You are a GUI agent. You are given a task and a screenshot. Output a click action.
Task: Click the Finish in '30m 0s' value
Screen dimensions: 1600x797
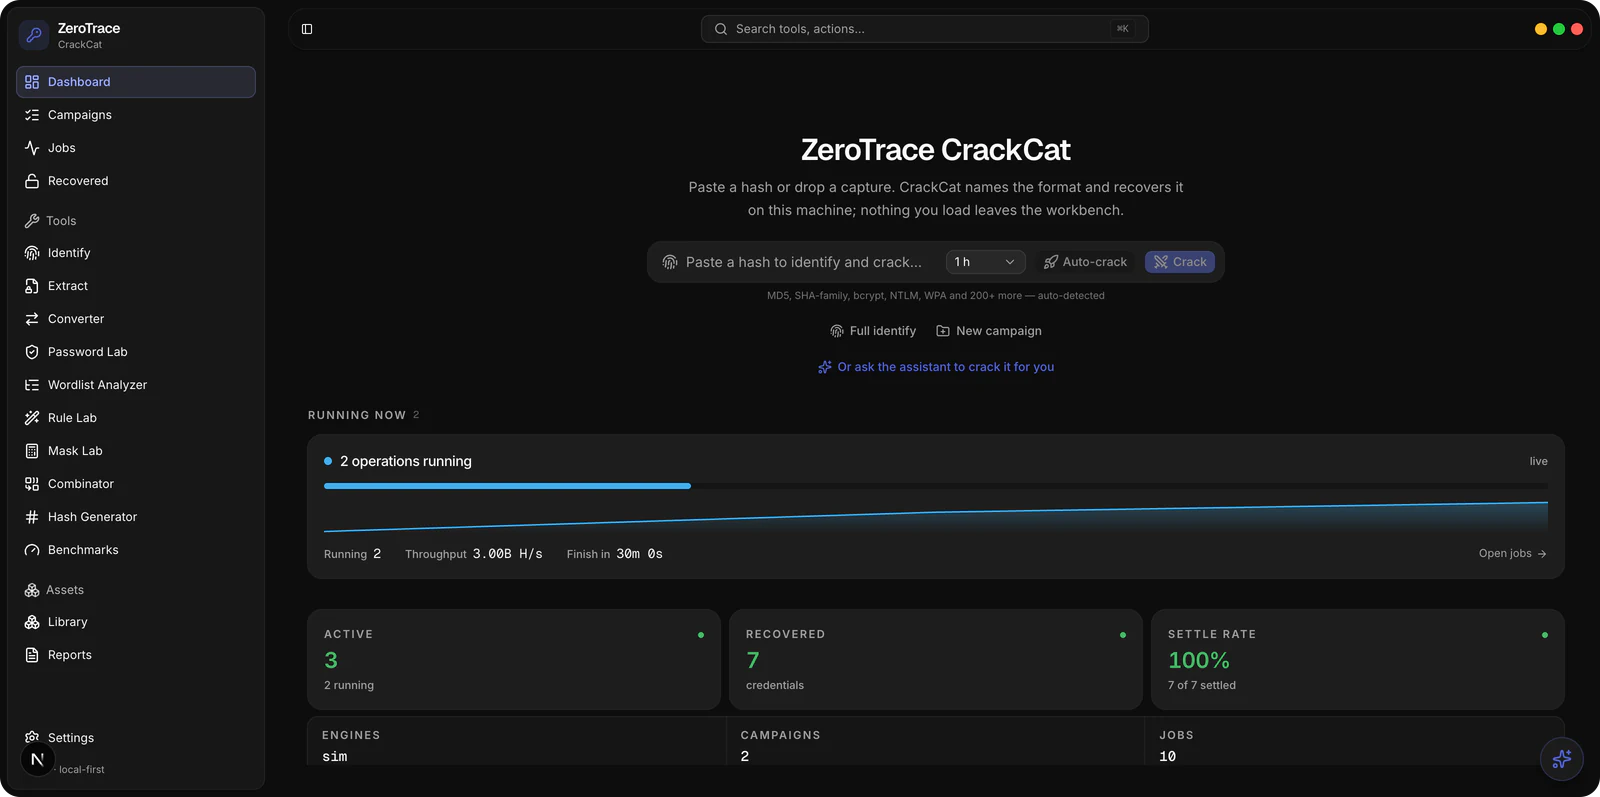tap(640, 554)
